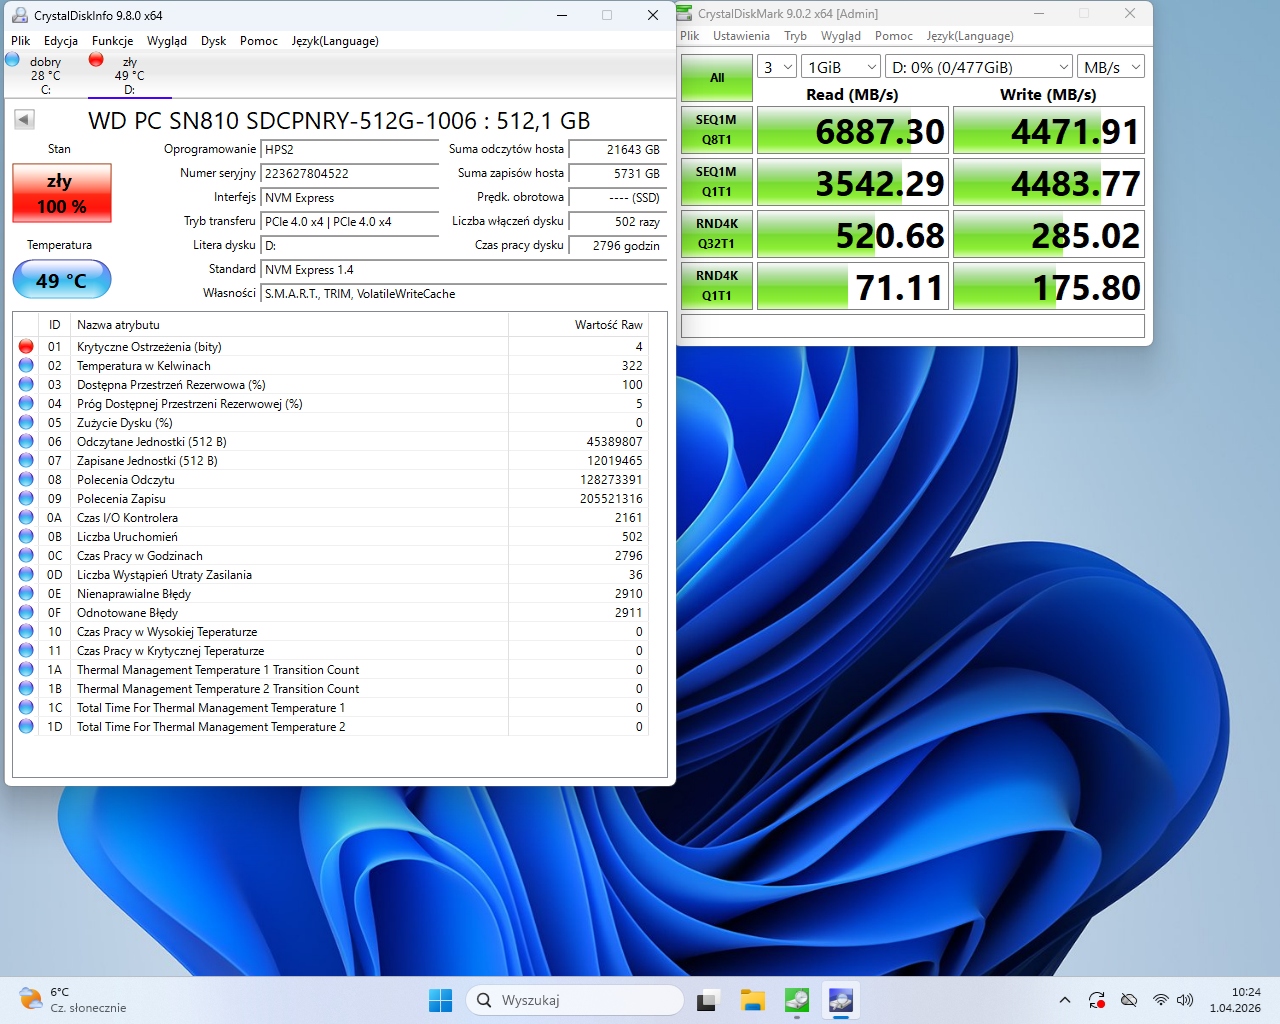Click the previous disk arrow icon
The width and height of the screenshot is (1280, 1024).
tap(25, 120)
